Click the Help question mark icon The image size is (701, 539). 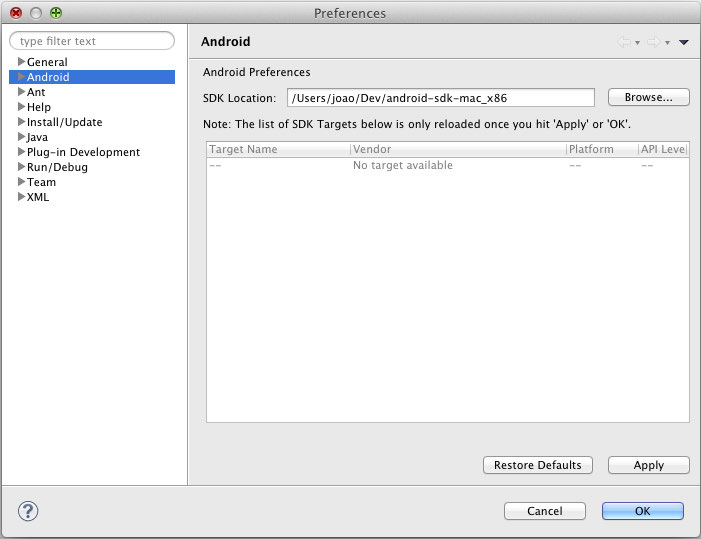(27, 511)
